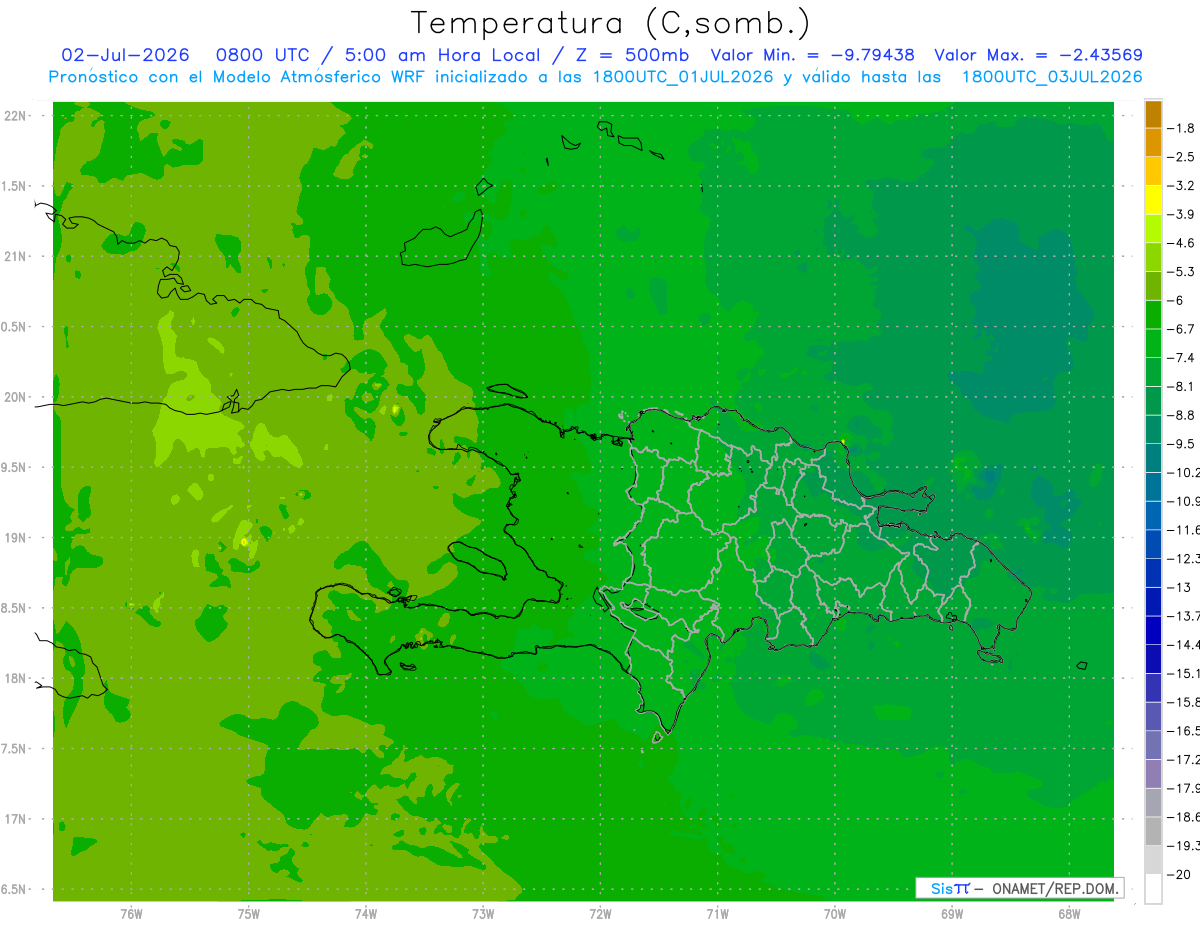Image resolution: width=1200 pixels, height=927 pixels.
Task: Click the '21N' latitude label
Action: pos(16,256)
